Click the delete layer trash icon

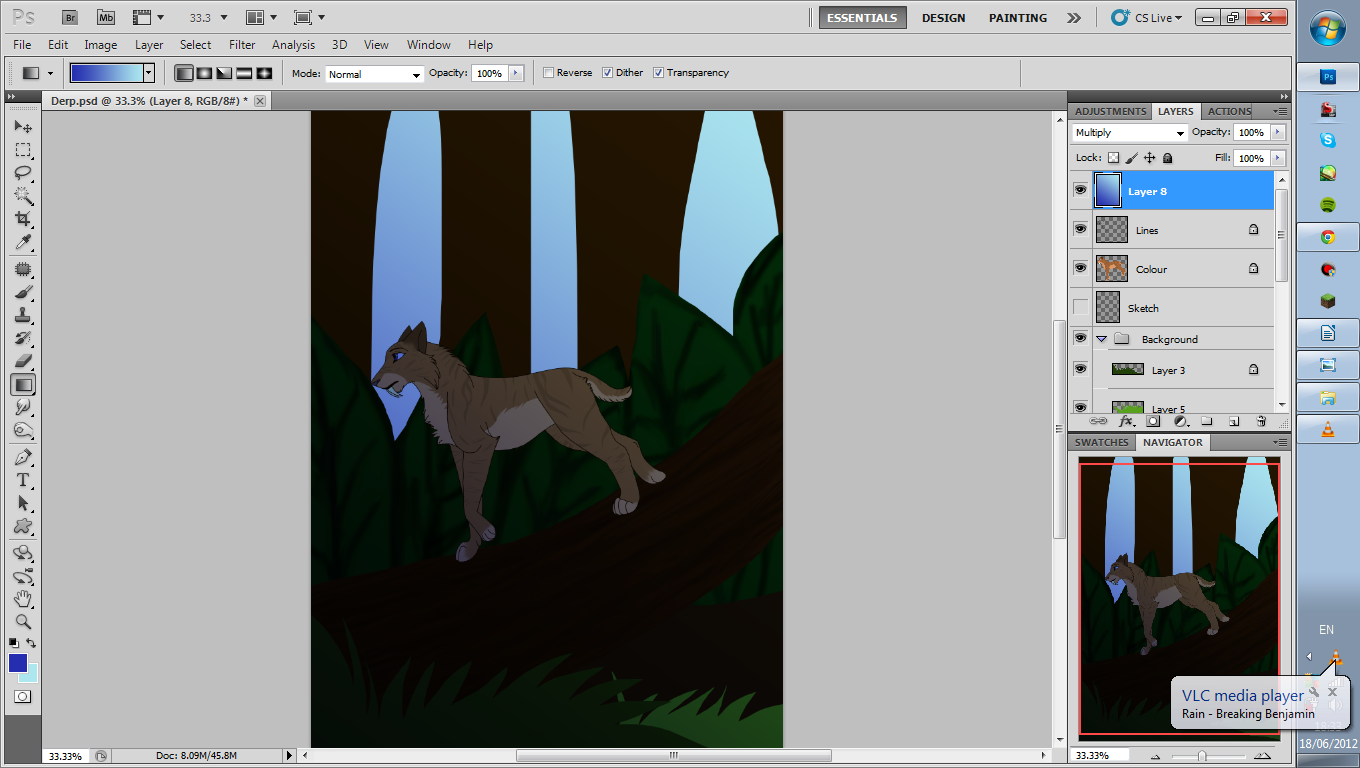[1260, 422]
